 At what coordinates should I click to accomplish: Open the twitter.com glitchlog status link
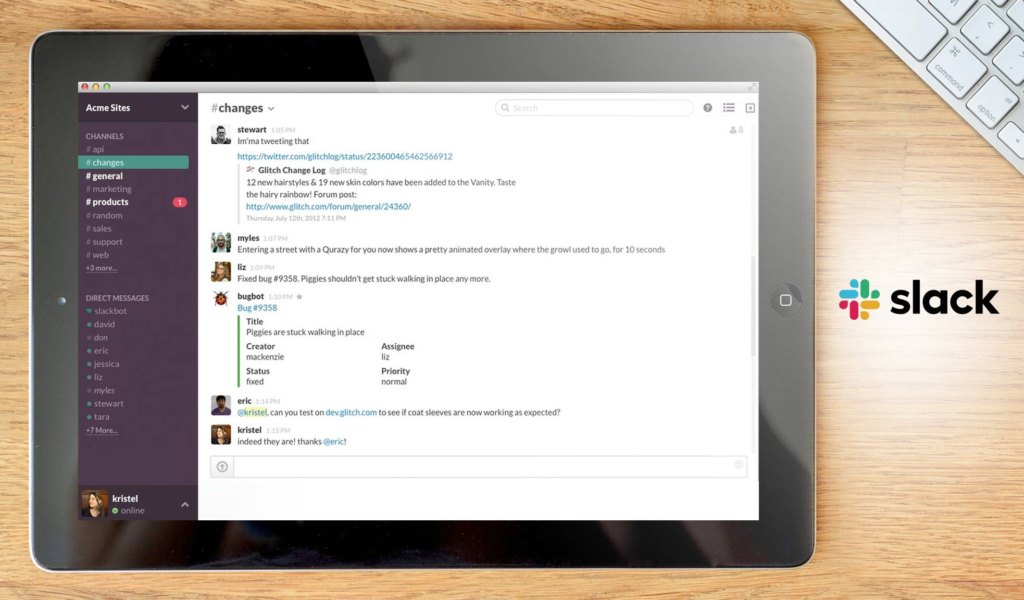tap(344, 156)
